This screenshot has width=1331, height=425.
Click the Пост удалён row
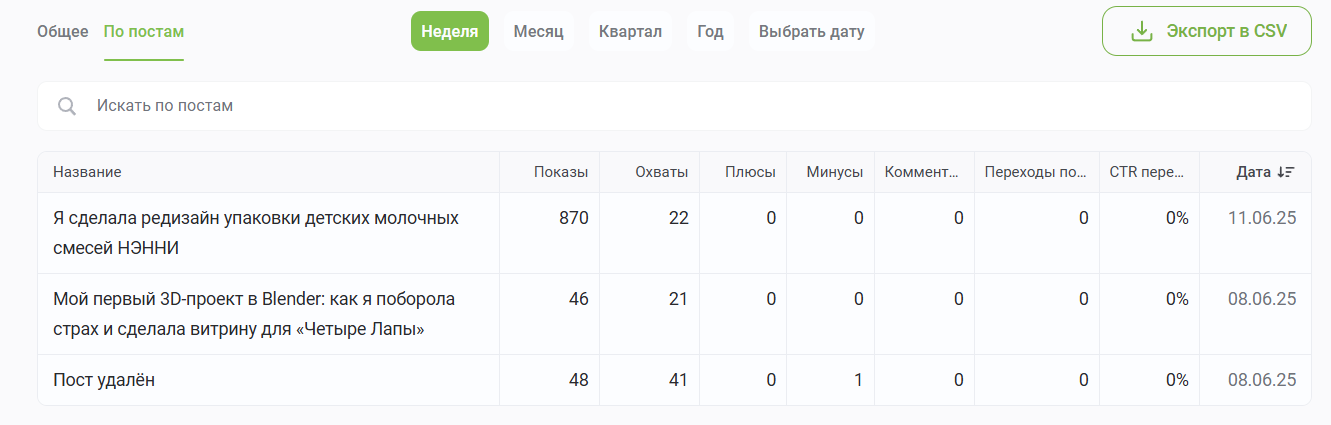104,380
